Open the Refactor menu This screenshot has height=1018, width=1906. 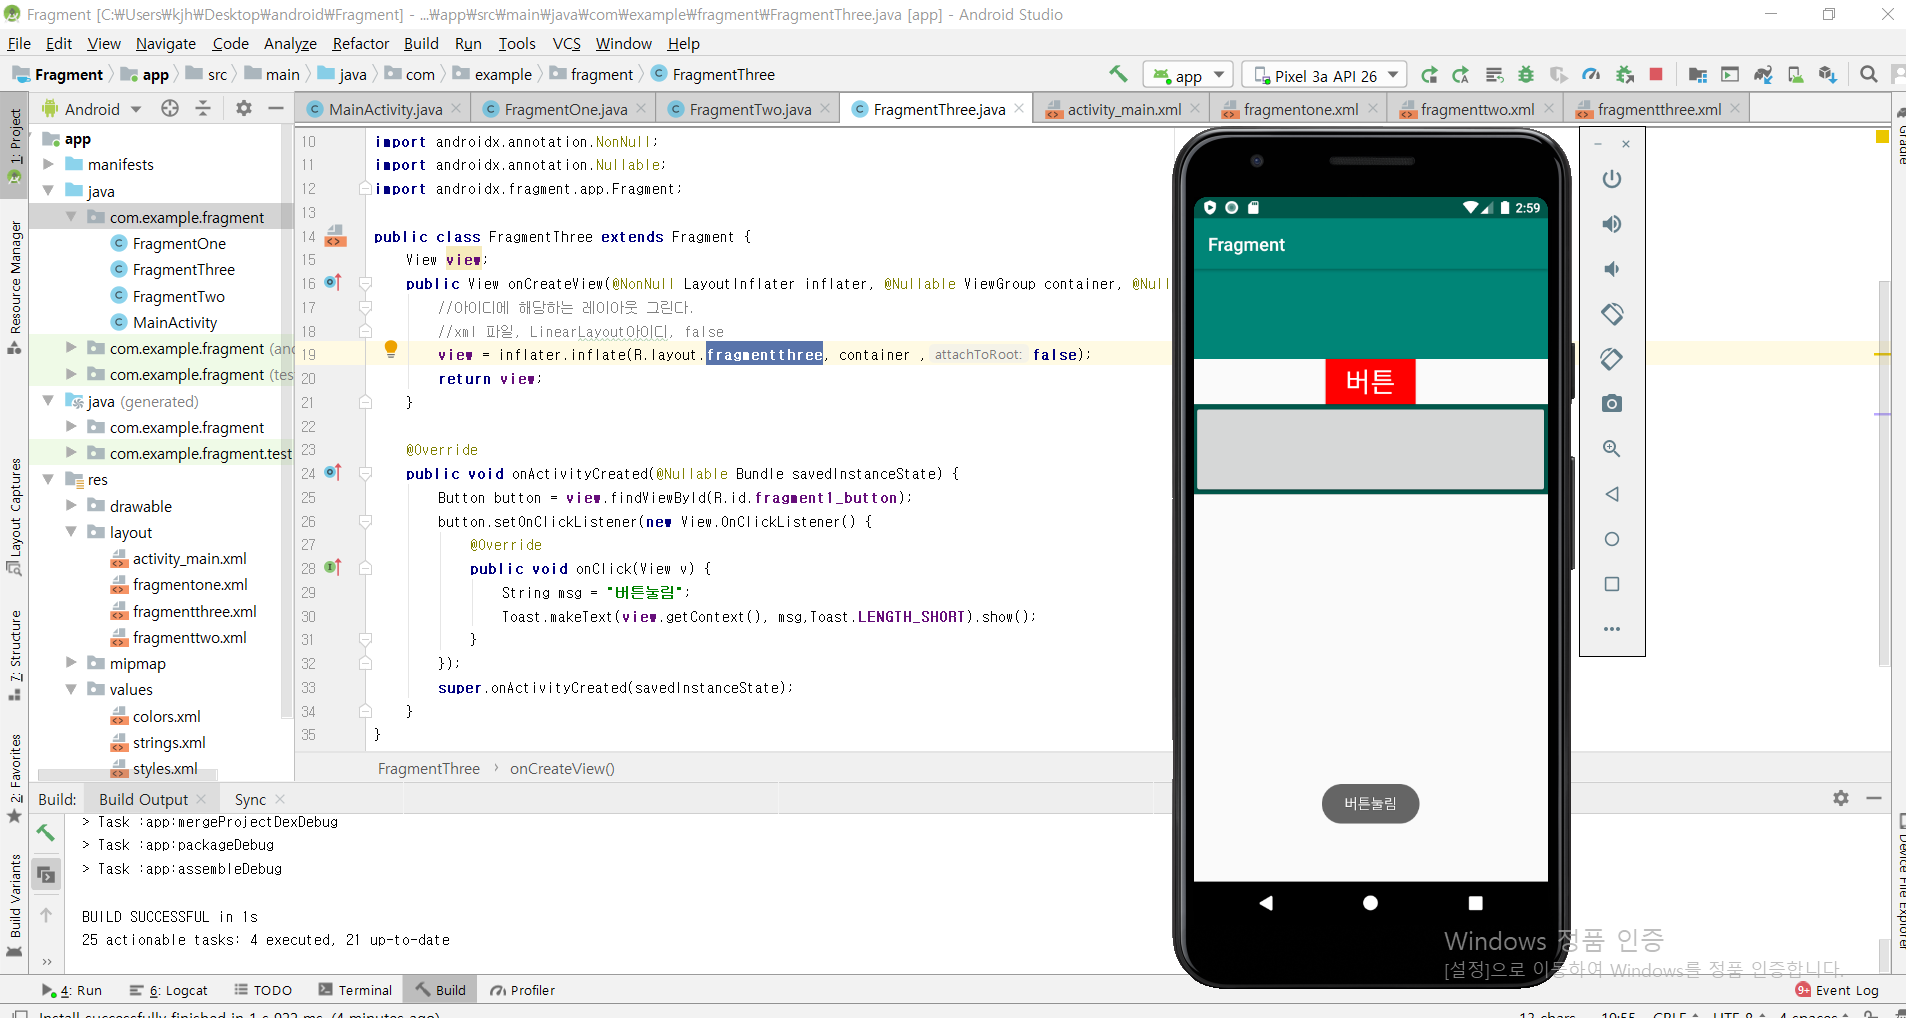[360, 43]
